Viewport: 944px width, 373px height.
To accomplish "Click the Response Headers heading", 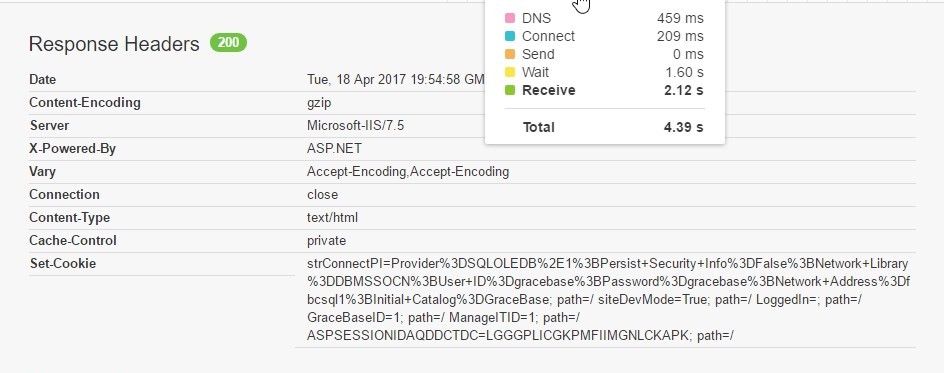I will [x=114, y=44].
